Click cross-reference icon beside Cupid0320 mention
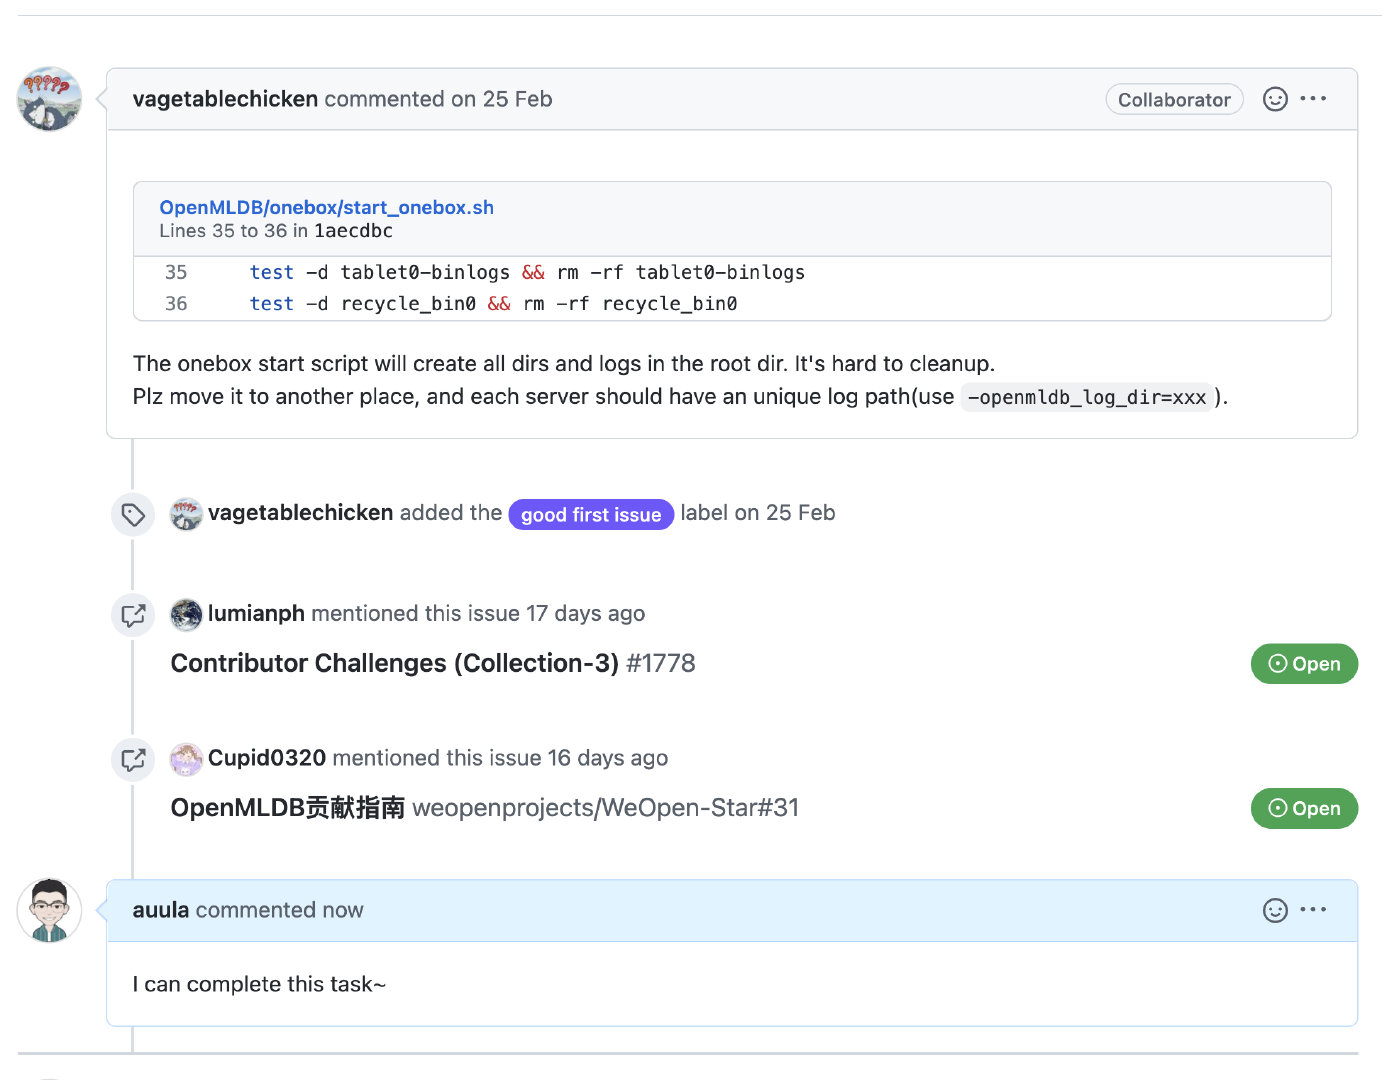The height and width of the screenshot is (1080, 1382). pyautogui.click(x=133, y=759)
